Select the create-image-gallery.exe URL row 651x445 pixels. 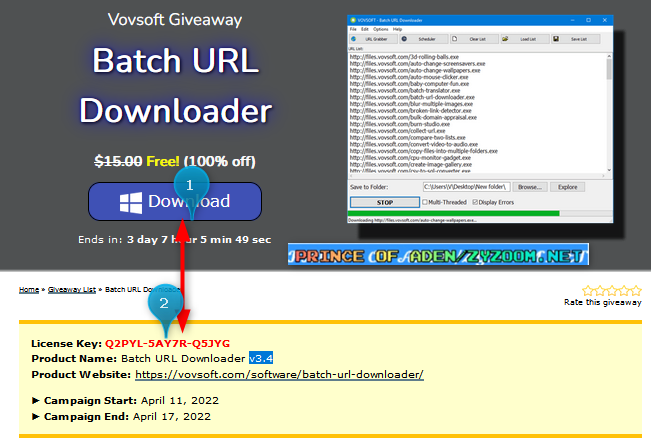411,164
